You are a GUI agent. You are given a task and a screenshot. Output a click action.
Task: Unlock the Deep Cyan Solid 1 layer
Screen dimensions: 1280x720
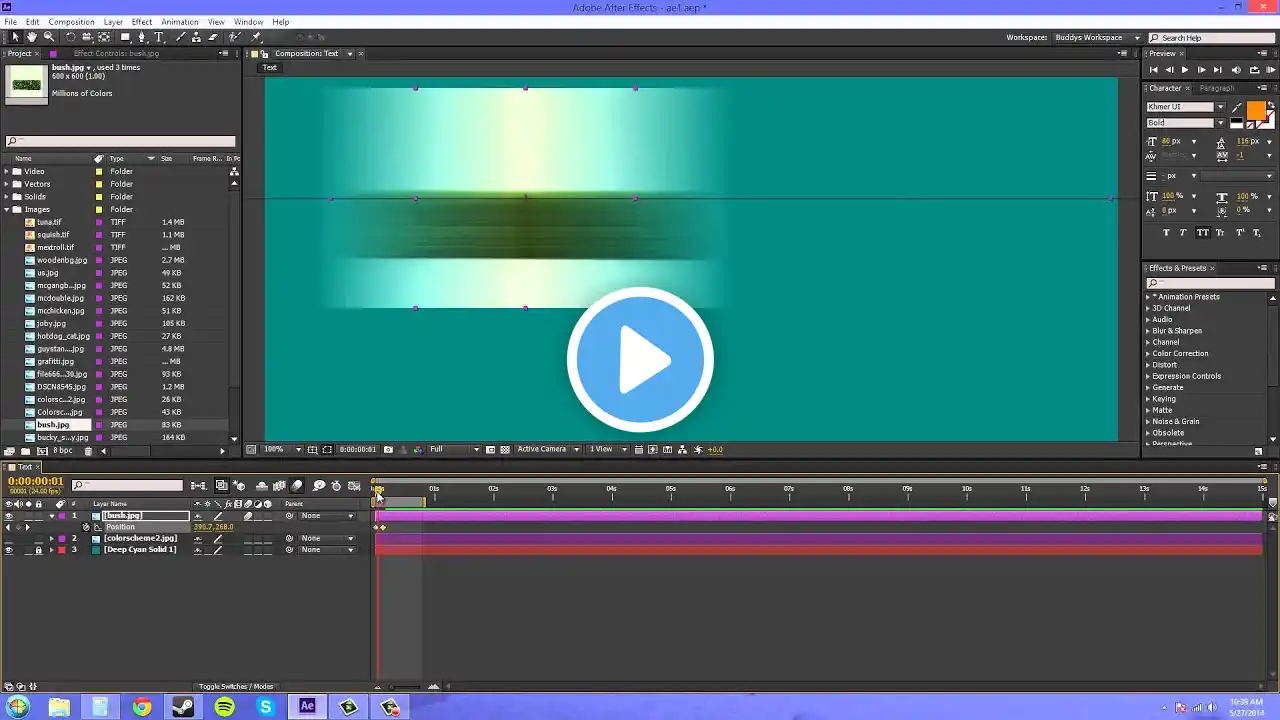tap(38, 550)
